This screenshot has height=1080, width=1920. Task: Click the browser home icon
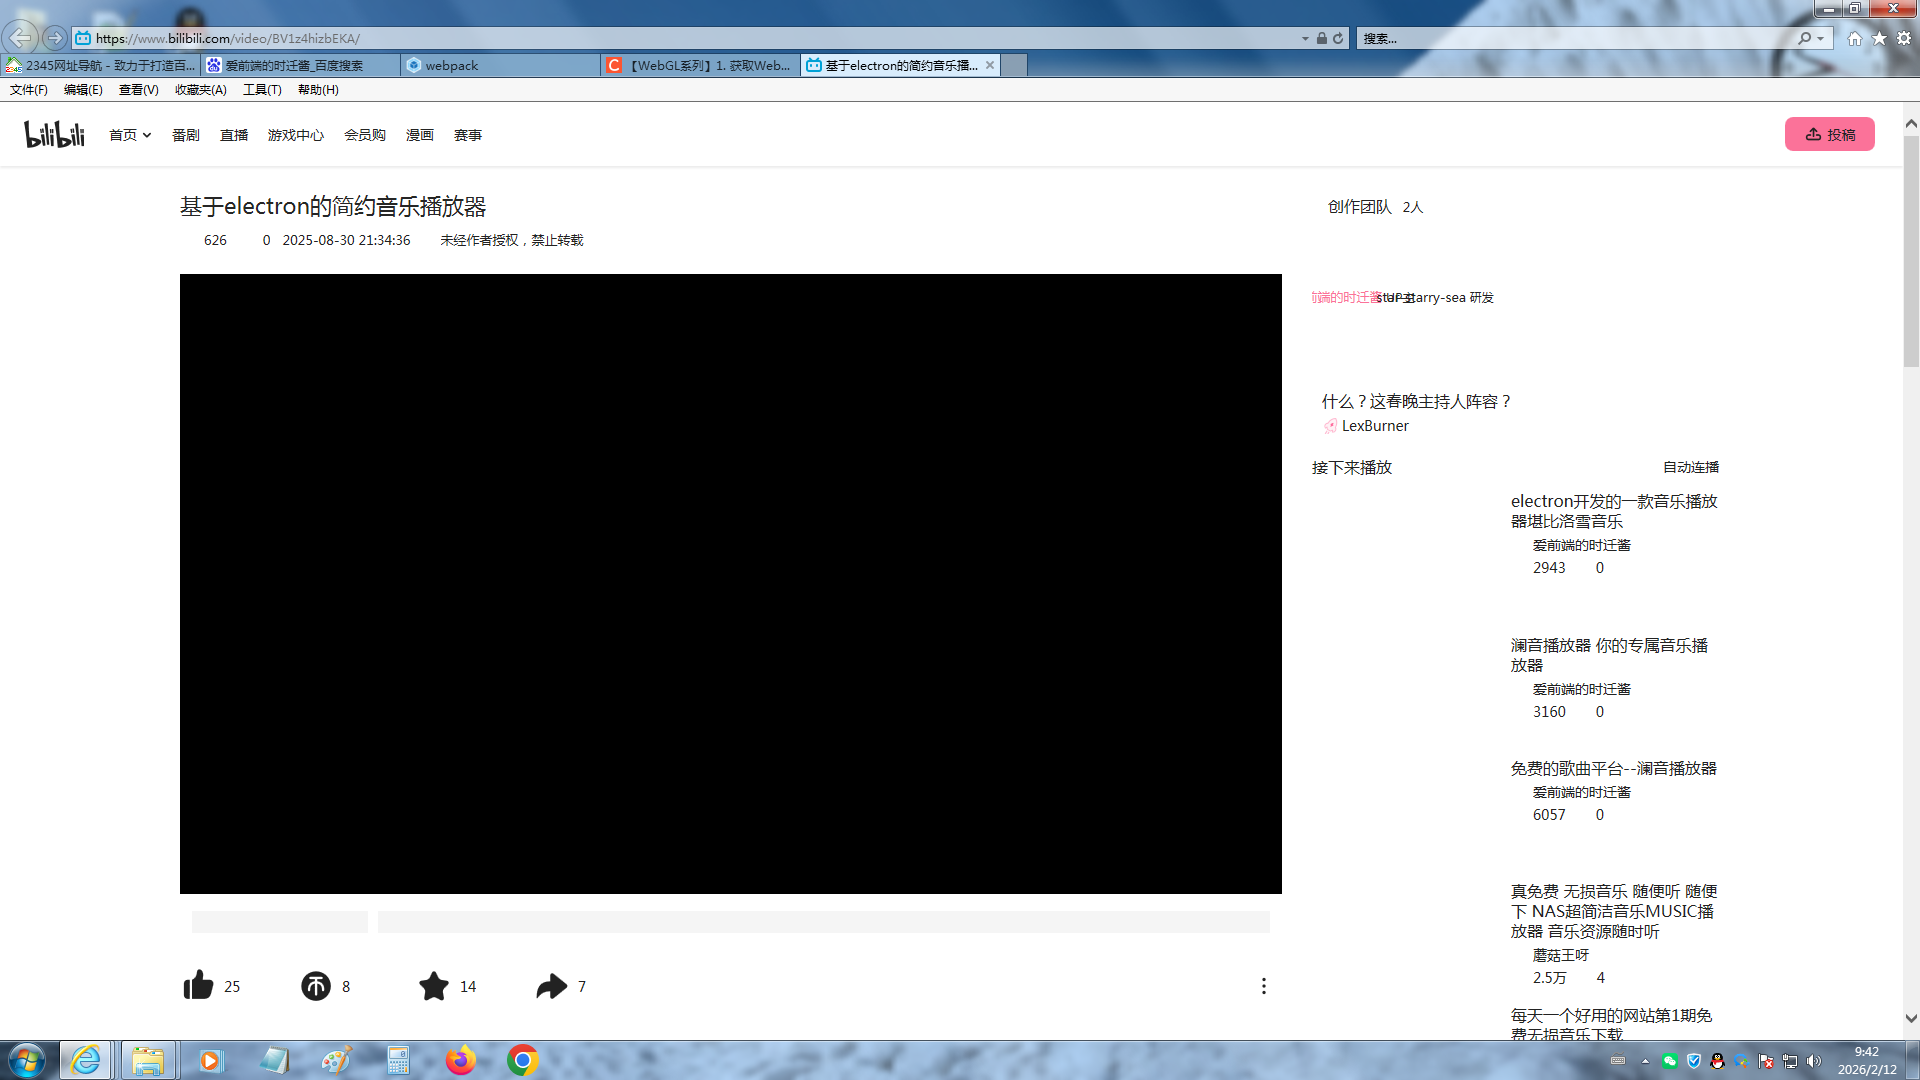(1855, 38)
